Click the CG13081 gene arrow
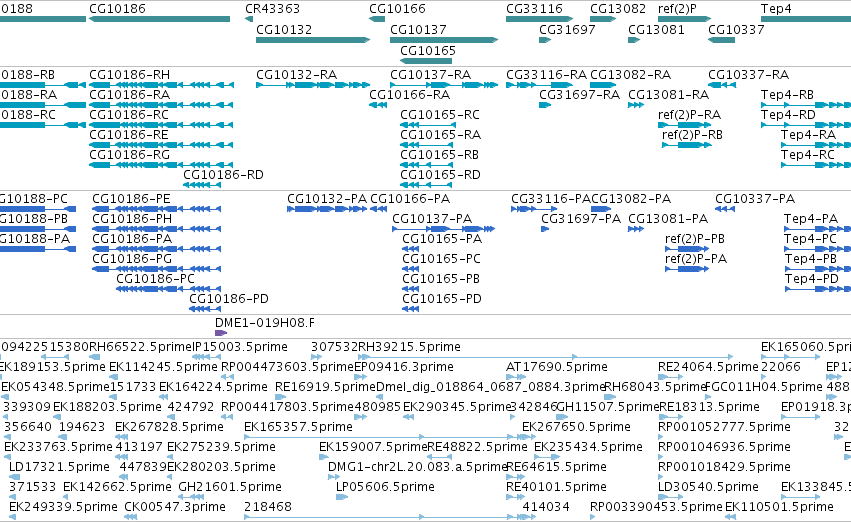The height and width of the screenshot is (522, 851). (x=634, y=40)
